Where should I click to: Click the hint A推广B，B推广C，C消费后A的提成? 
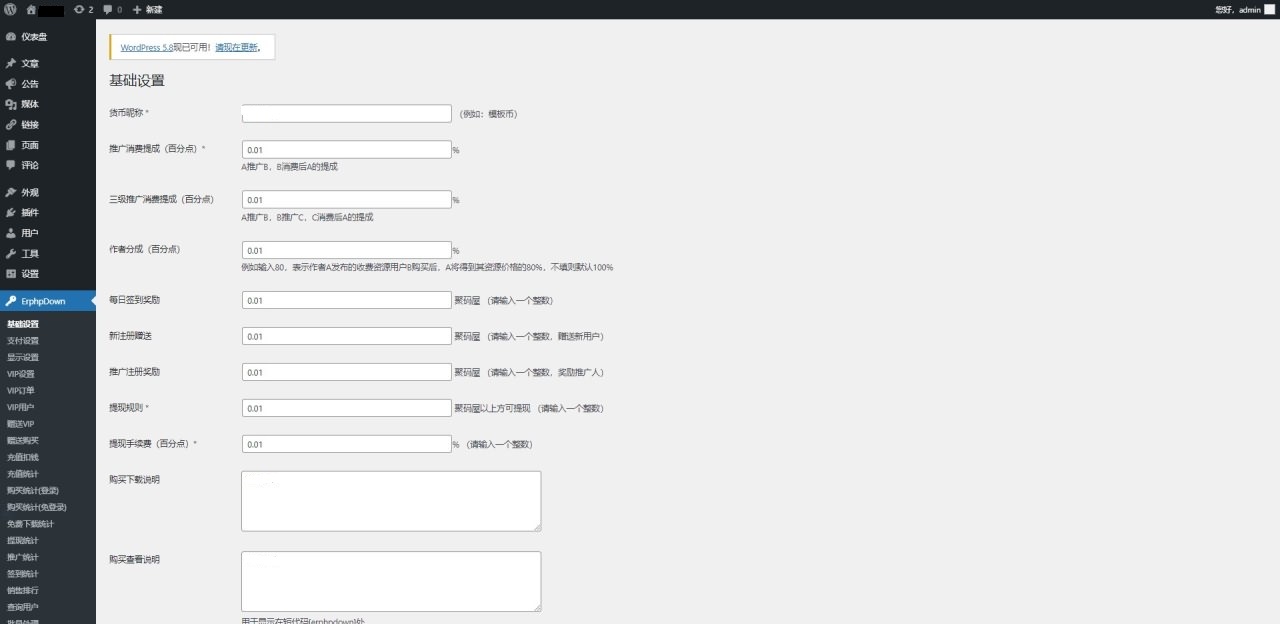[x=308, y=217]
